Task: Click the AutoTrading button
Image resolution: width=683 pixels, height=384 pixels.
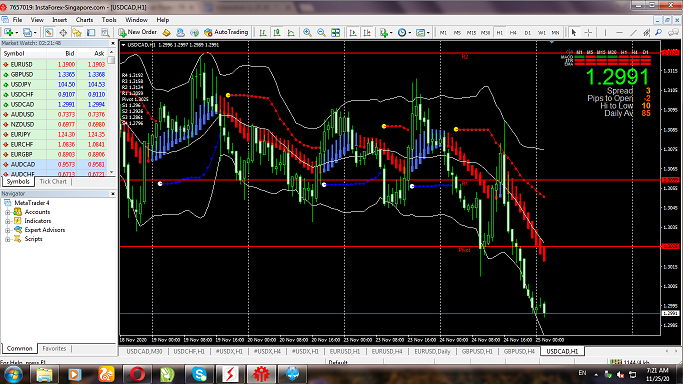Action: (x=226, y=32)
